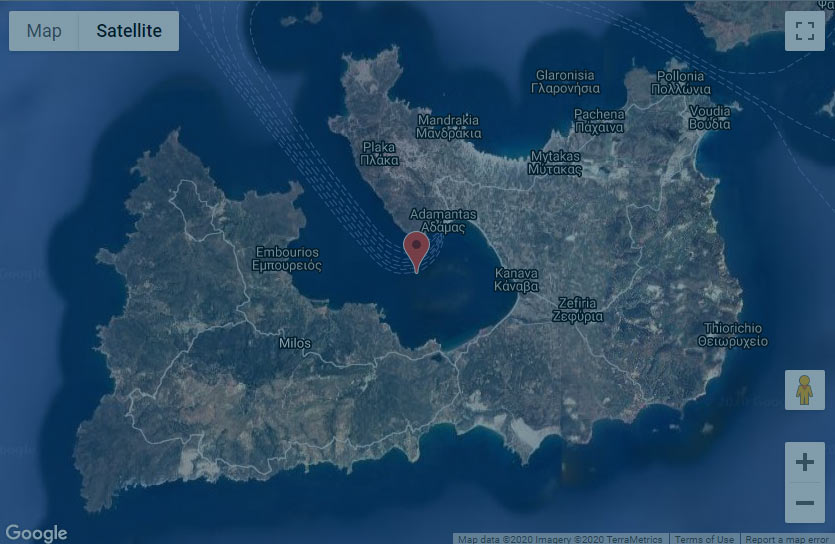Click the Embourios place label
835x544 pixels.
coord(287,259)
